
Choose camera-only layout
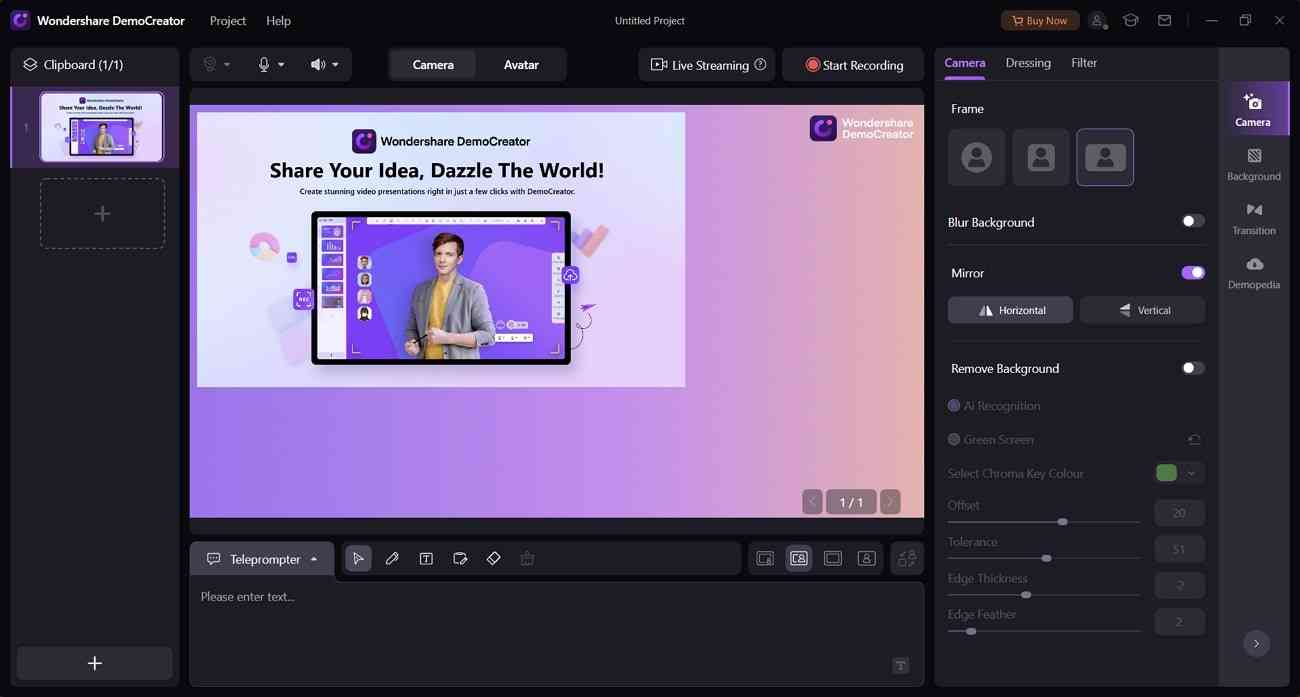867,559
